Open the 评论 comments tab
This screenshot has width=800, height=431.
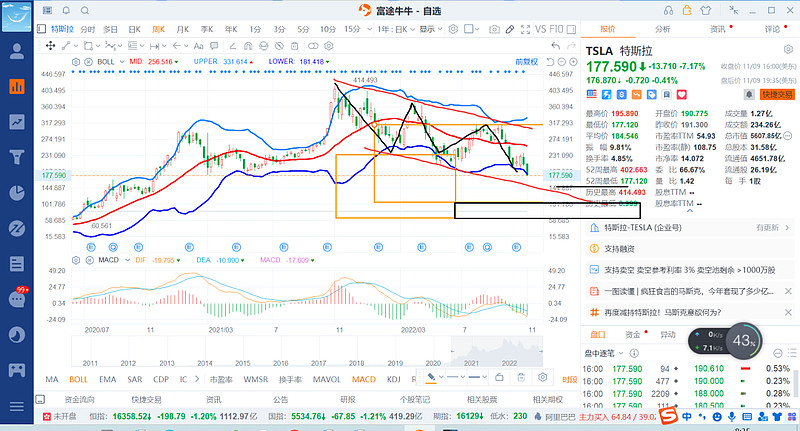pos(772,29)
